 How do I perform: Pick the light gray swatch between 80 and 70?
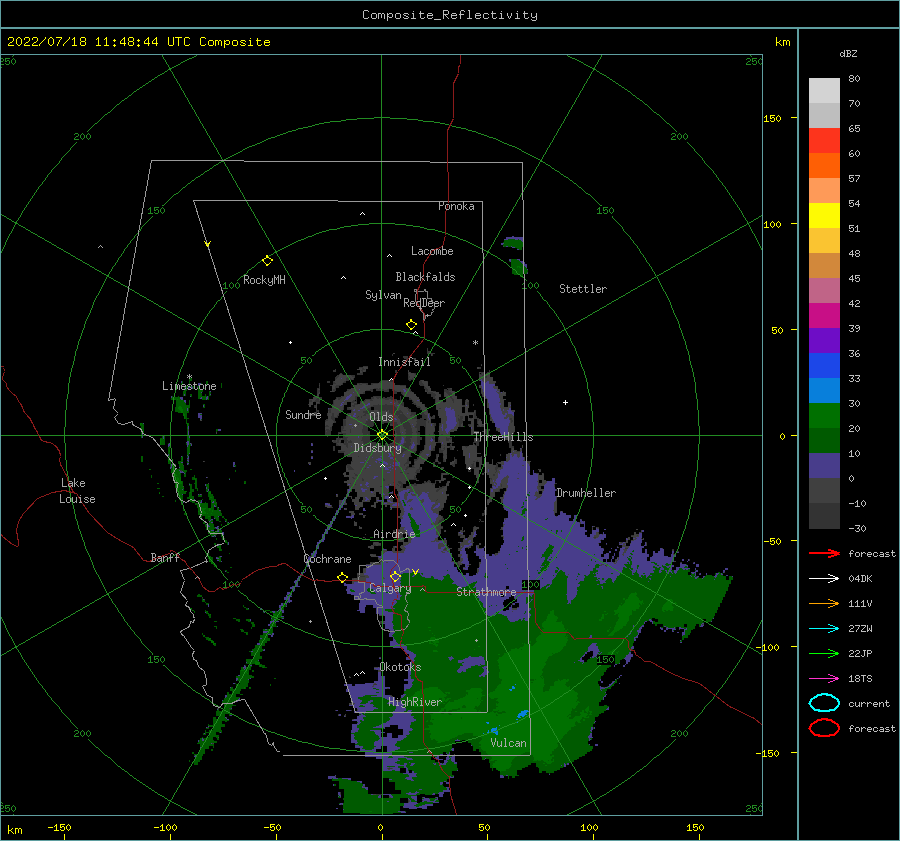(x=824, y=91)
